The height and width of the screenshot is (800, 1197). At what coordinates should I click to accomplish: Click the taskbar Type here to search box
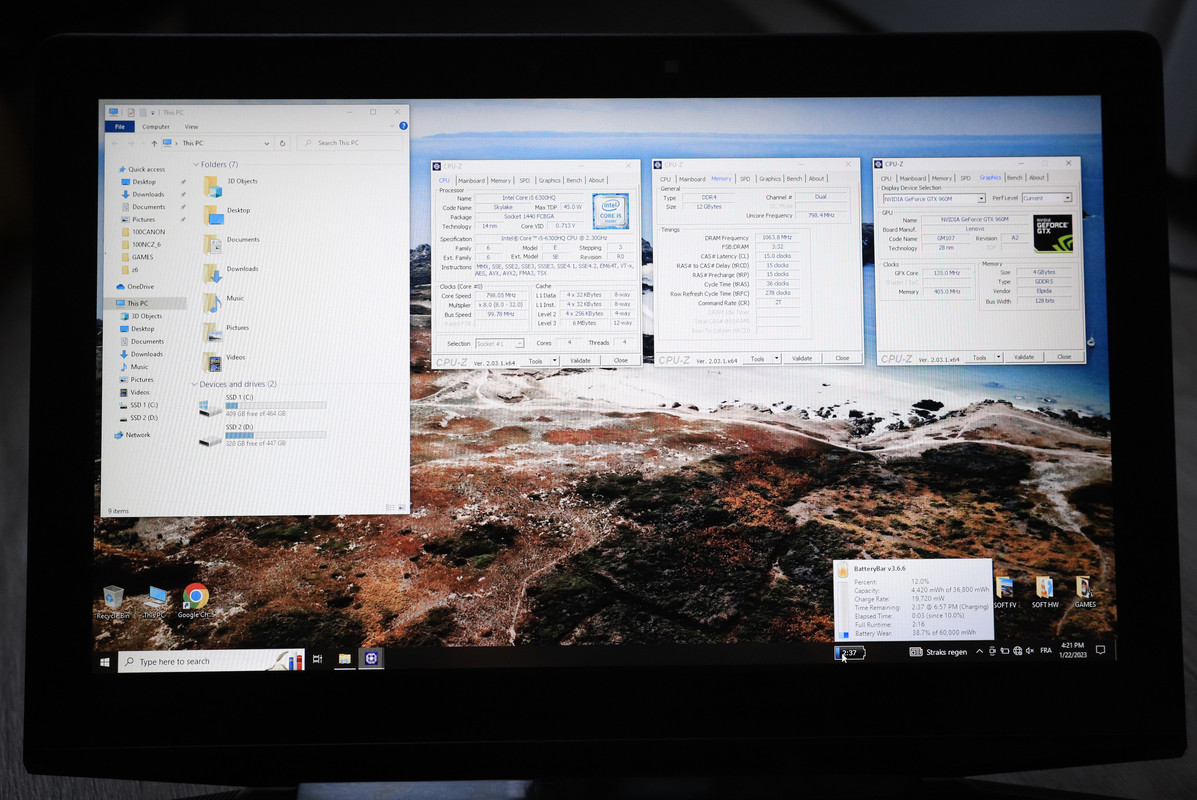pos(211,661)
